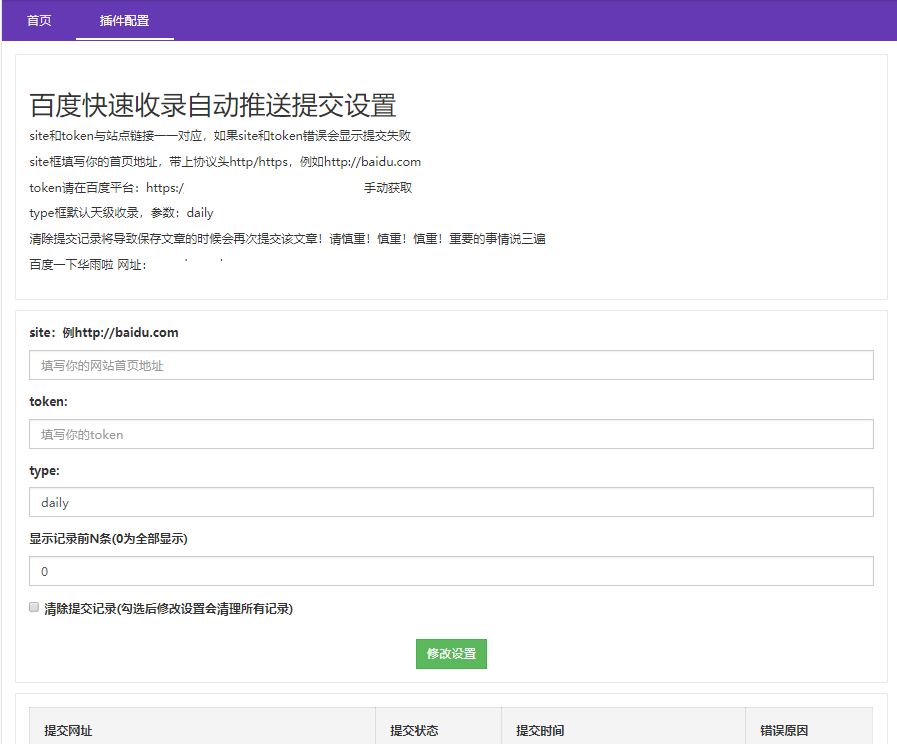This screenshot has height=744, width=897.
Task: Switch to the 插件配置 tab
Action: coord(123,20)
